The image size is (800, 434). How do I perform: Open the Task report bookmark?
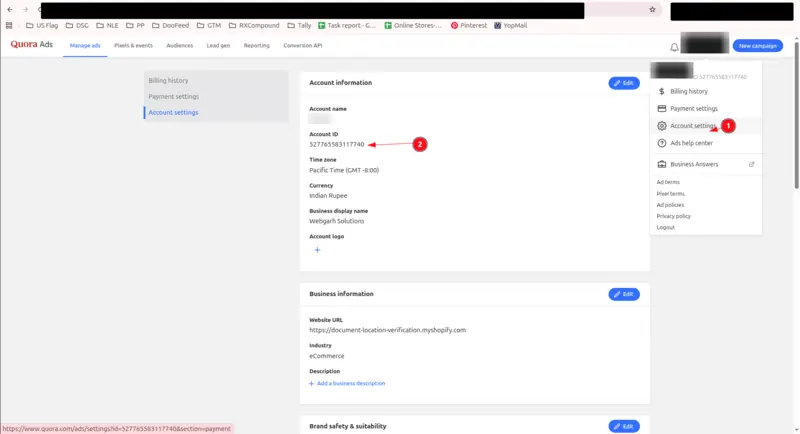tap(347, 25)
